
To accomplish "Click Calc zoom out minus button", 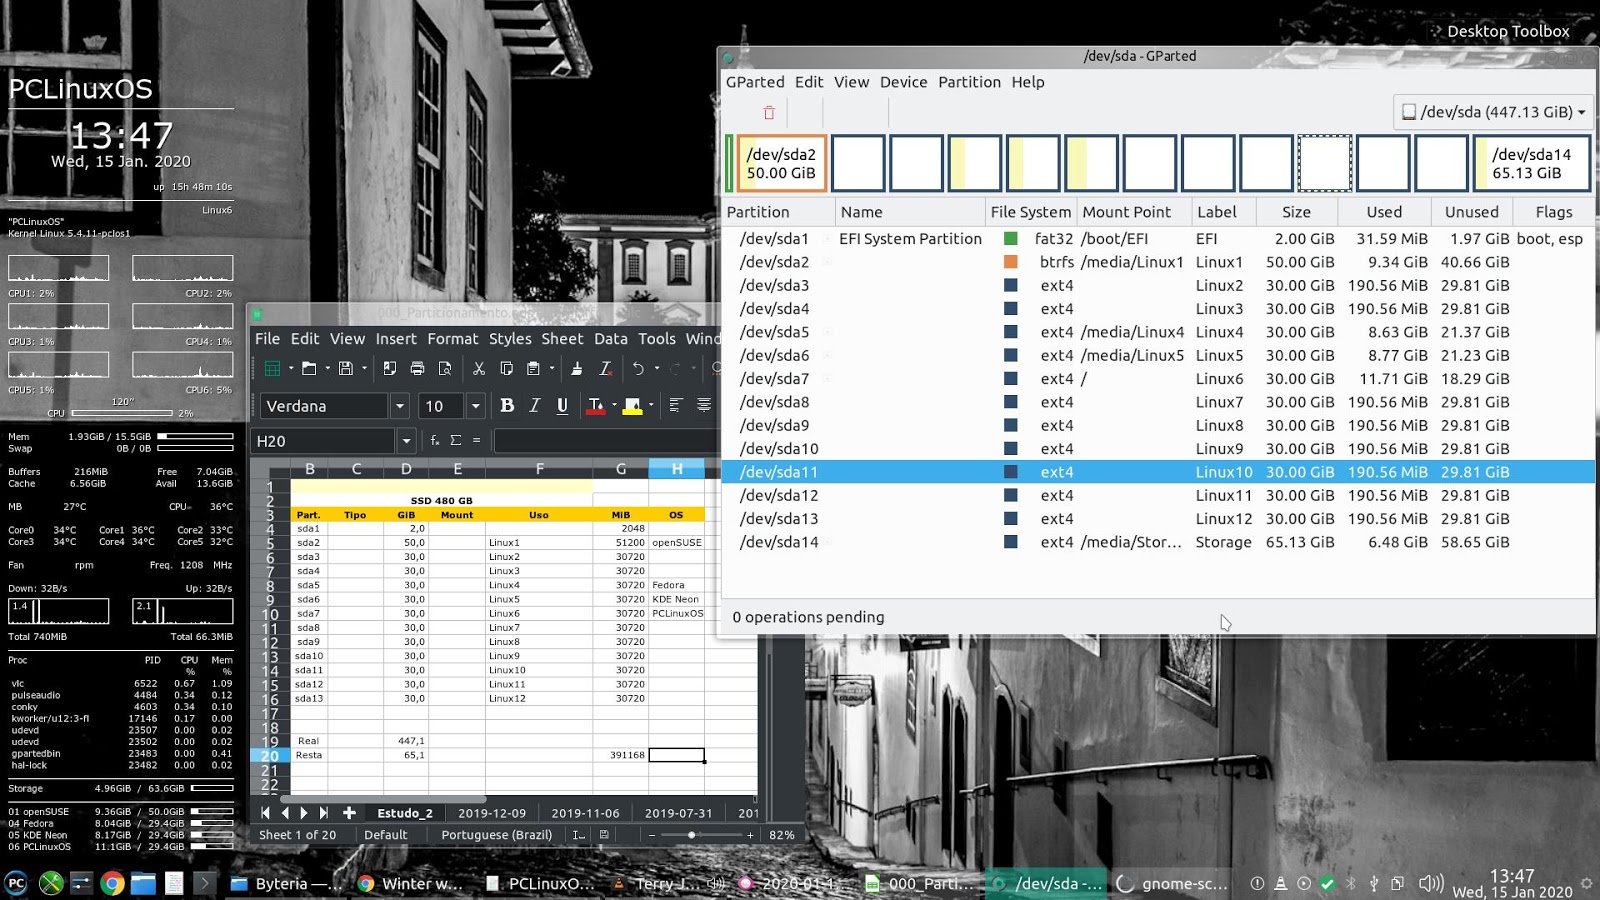I will pos(652,835).
